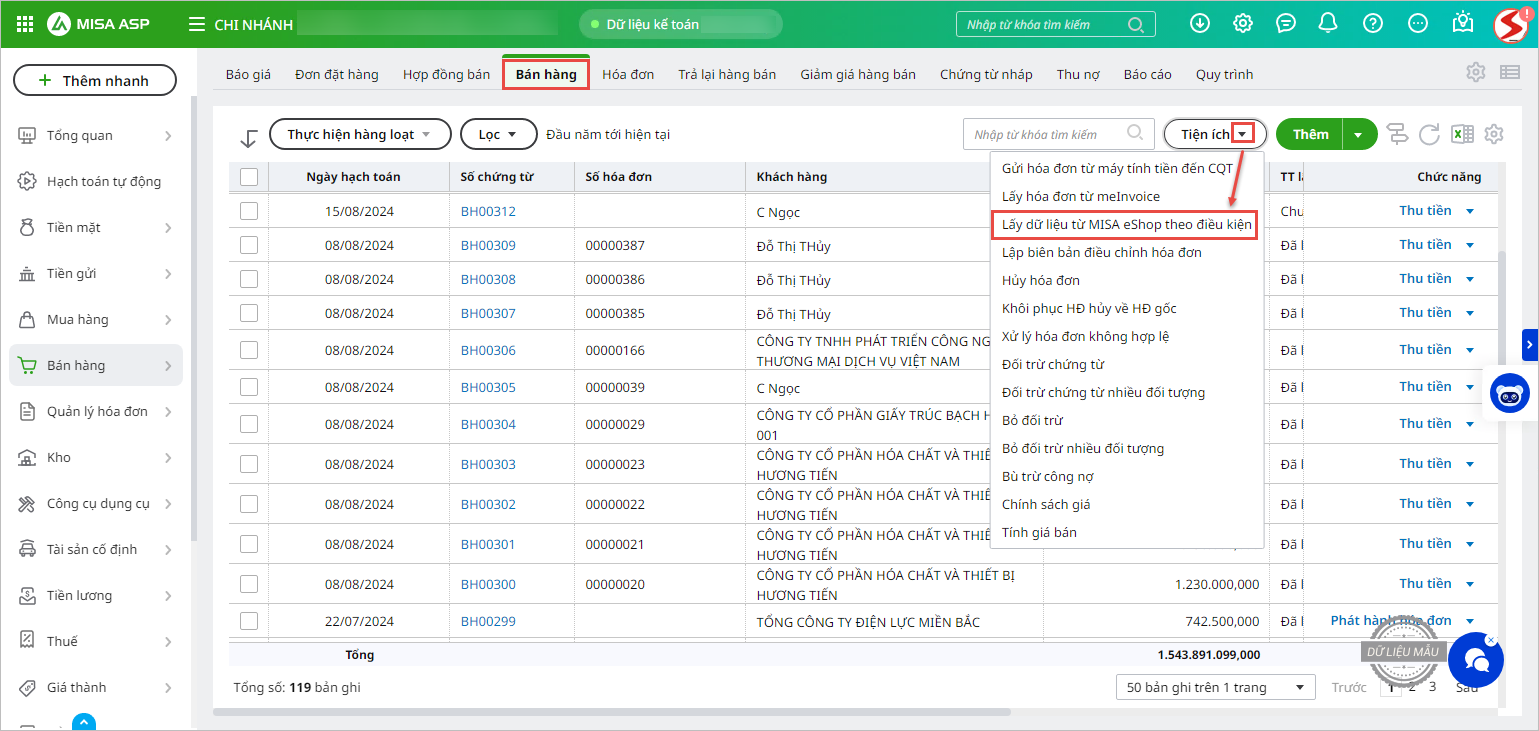Open the 50 bản ghi trên 1 trang dropdown

pos(1215,688)
